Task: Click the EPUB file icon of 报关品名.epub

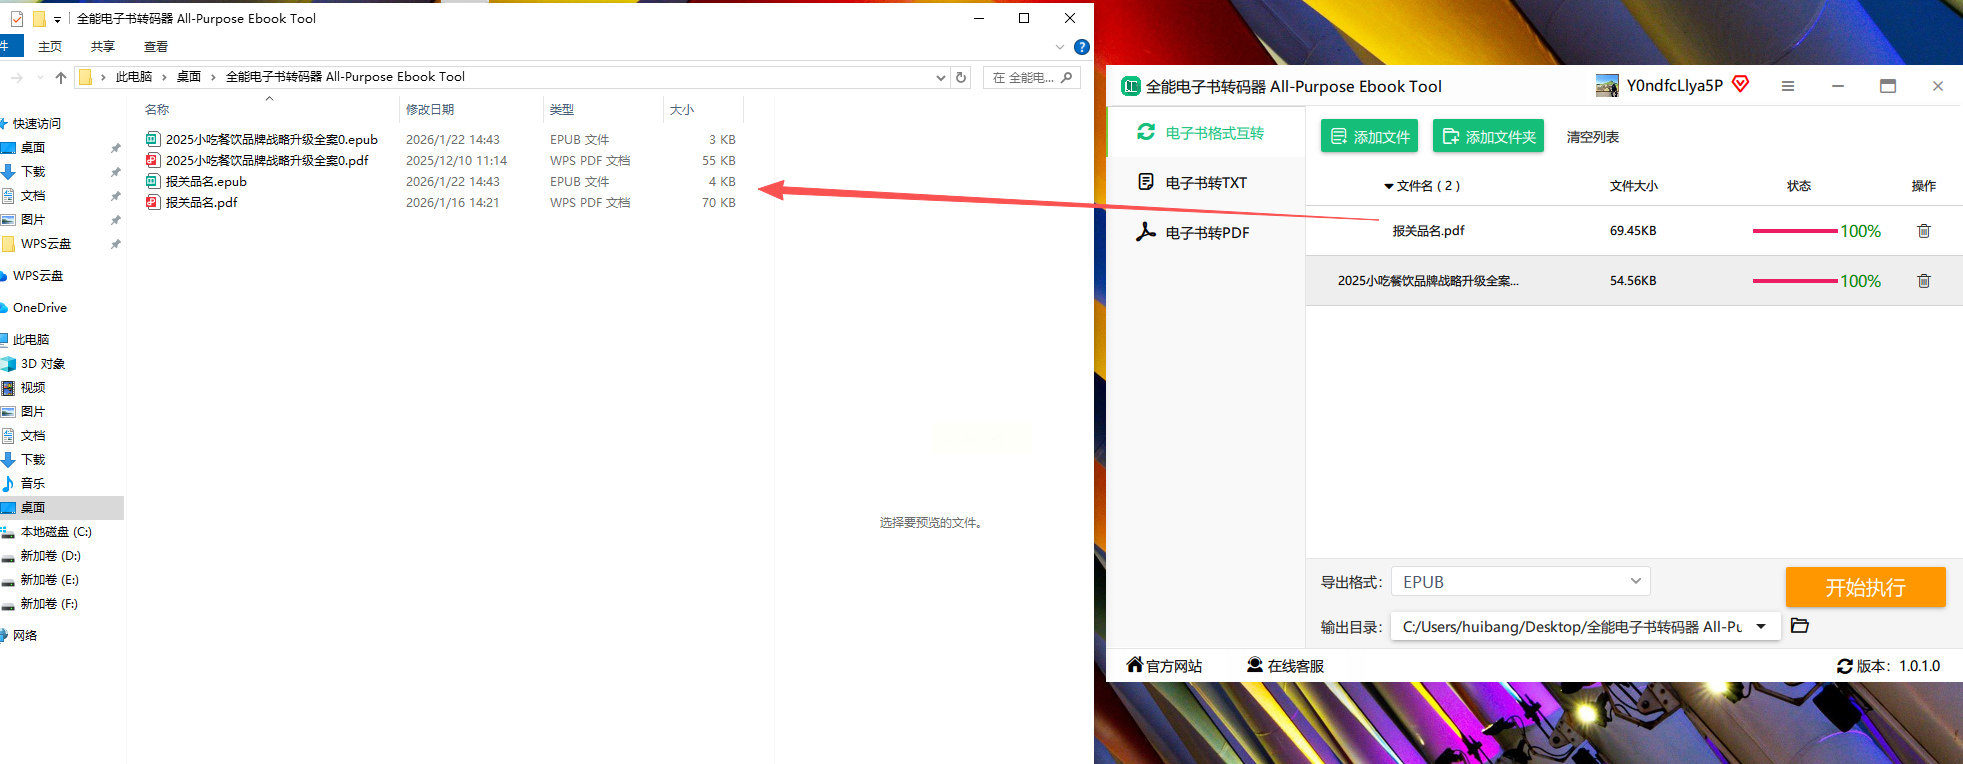Action: click(152, 181)
